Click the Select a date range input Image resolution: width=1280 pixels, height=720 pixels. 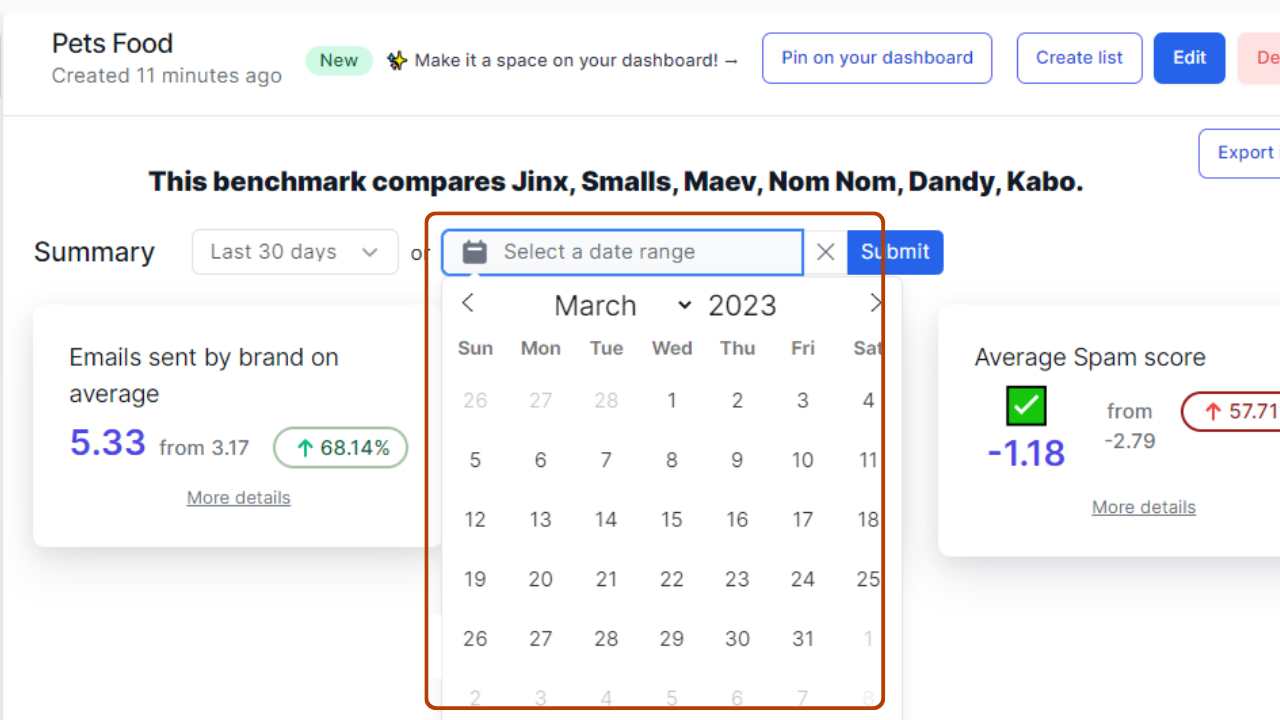click(x=622, y=252)
